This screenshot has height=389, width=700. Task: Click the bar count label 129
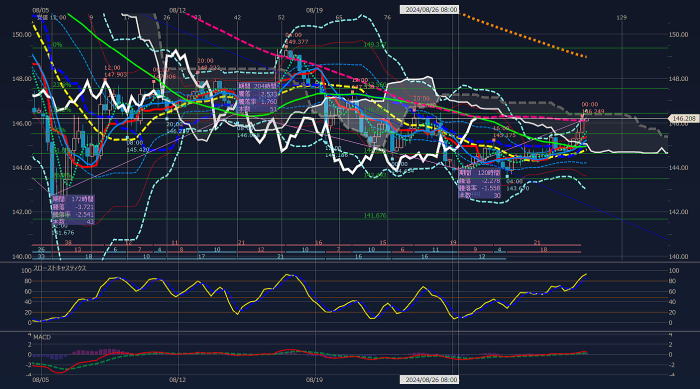point(621,17)
